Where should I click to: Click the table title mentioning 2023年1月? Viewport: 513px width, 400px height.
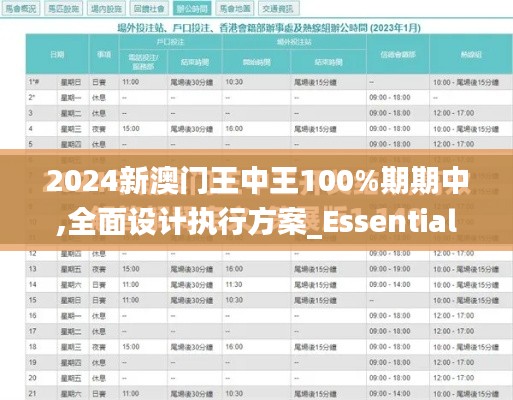(x=269, y=28)
